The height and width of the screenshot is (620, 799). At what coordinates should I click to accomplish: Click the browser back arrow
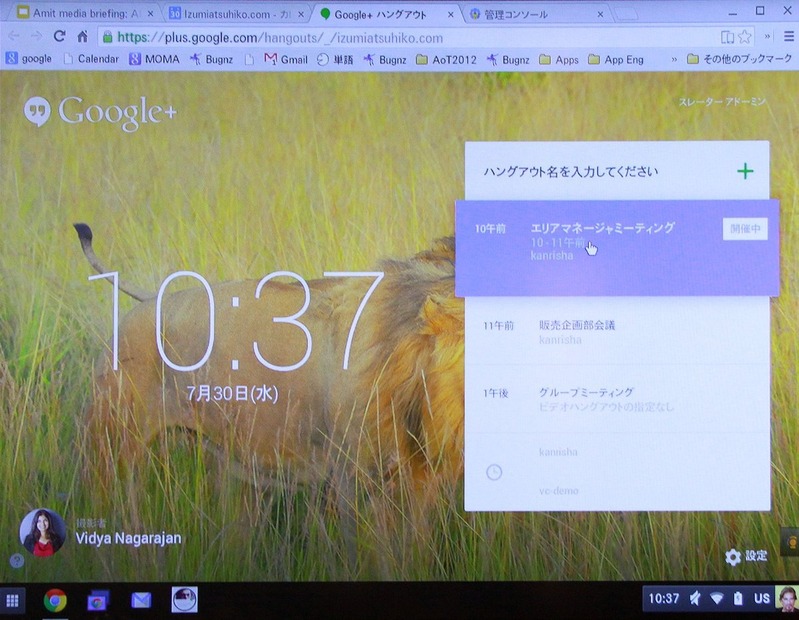(14, 36)
